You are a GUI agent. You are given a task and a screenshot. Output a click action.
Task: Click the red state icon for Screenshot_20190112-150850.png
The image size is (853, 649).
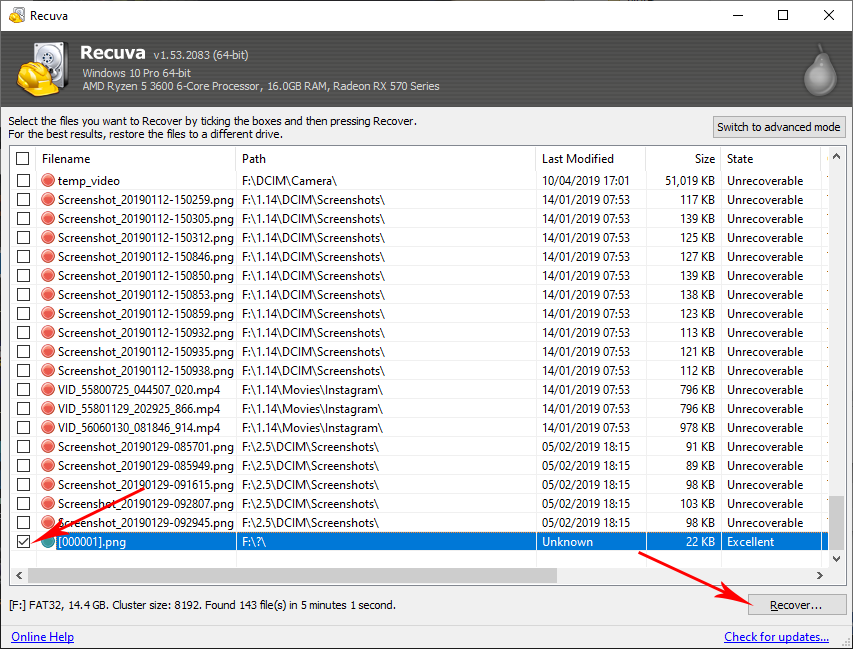click(48, 275)
